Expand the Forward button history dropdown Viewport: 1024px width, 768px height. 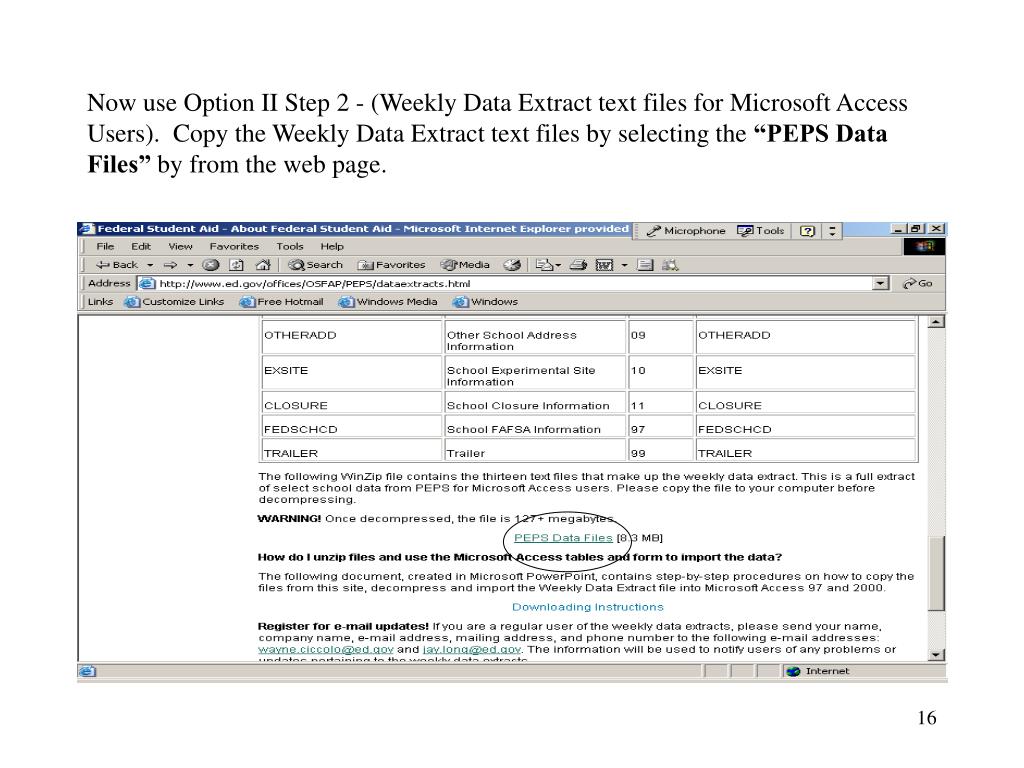(190, 265)
